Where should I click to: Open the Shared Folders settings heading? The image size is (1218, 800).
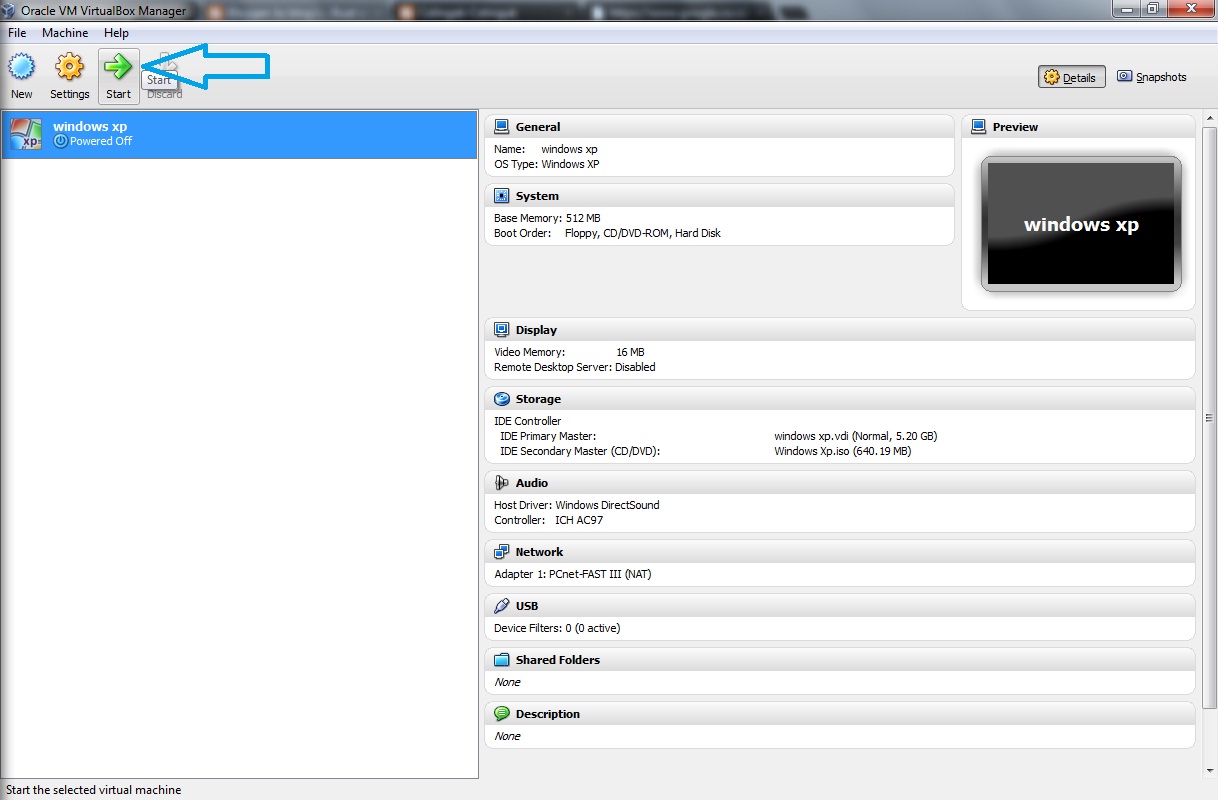point(558,660)
